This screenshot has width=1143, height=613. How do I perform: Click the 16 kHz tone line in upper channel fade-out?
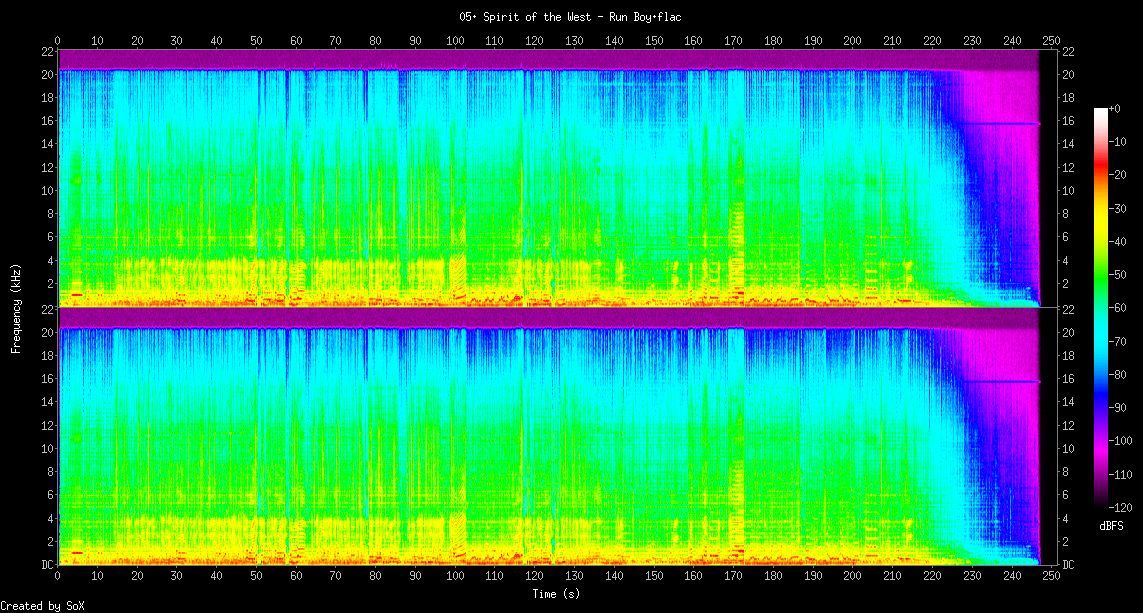pos(1000,124)
